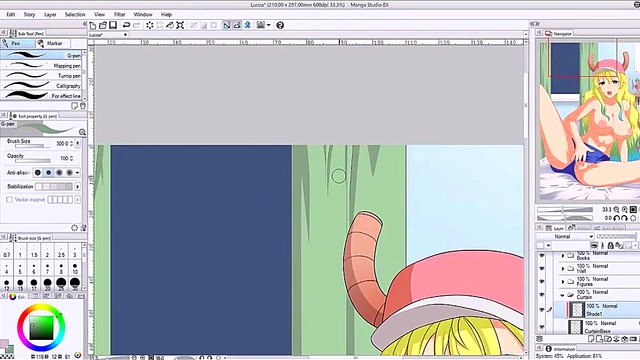The width and height of the screenshot is (640, 360).
Task: Select the G-pen sub tool
Action: [x=41, y=55]
